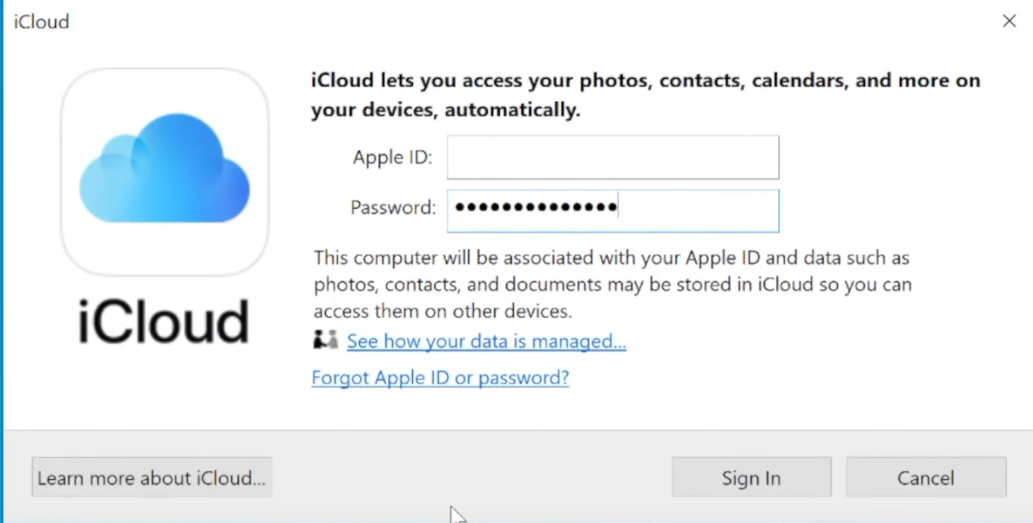1033x523 pixels.
Task: Click the "Password:" field label
Action: 393,208
